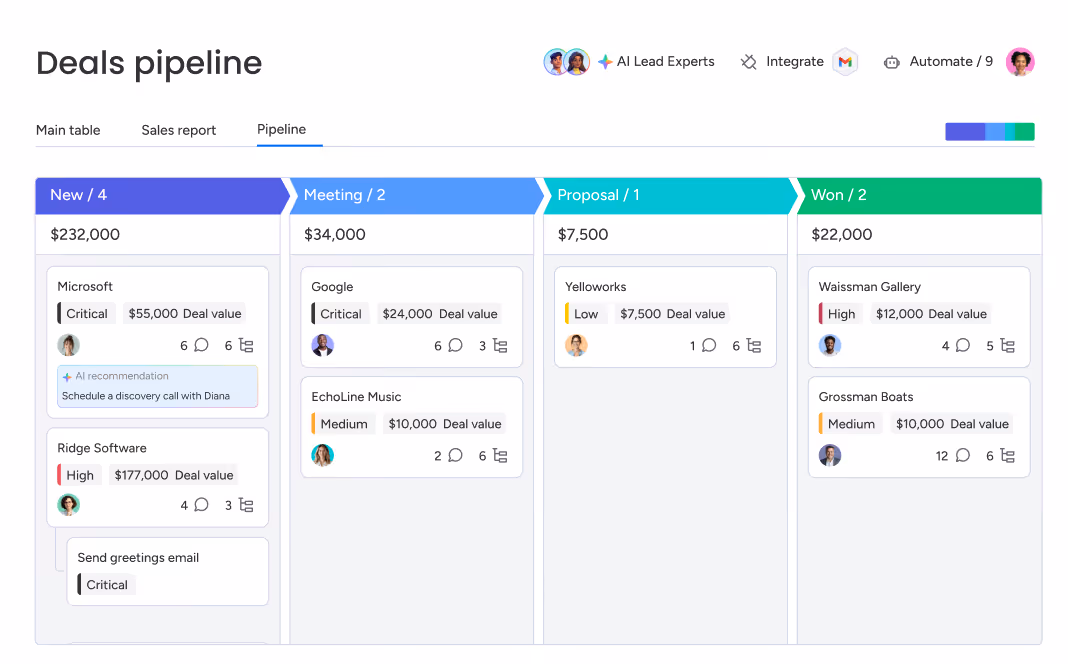This screenshot has height=664, width=1068.
Task: Change Critical priority on Send greetings email
Action: point(106,585)
